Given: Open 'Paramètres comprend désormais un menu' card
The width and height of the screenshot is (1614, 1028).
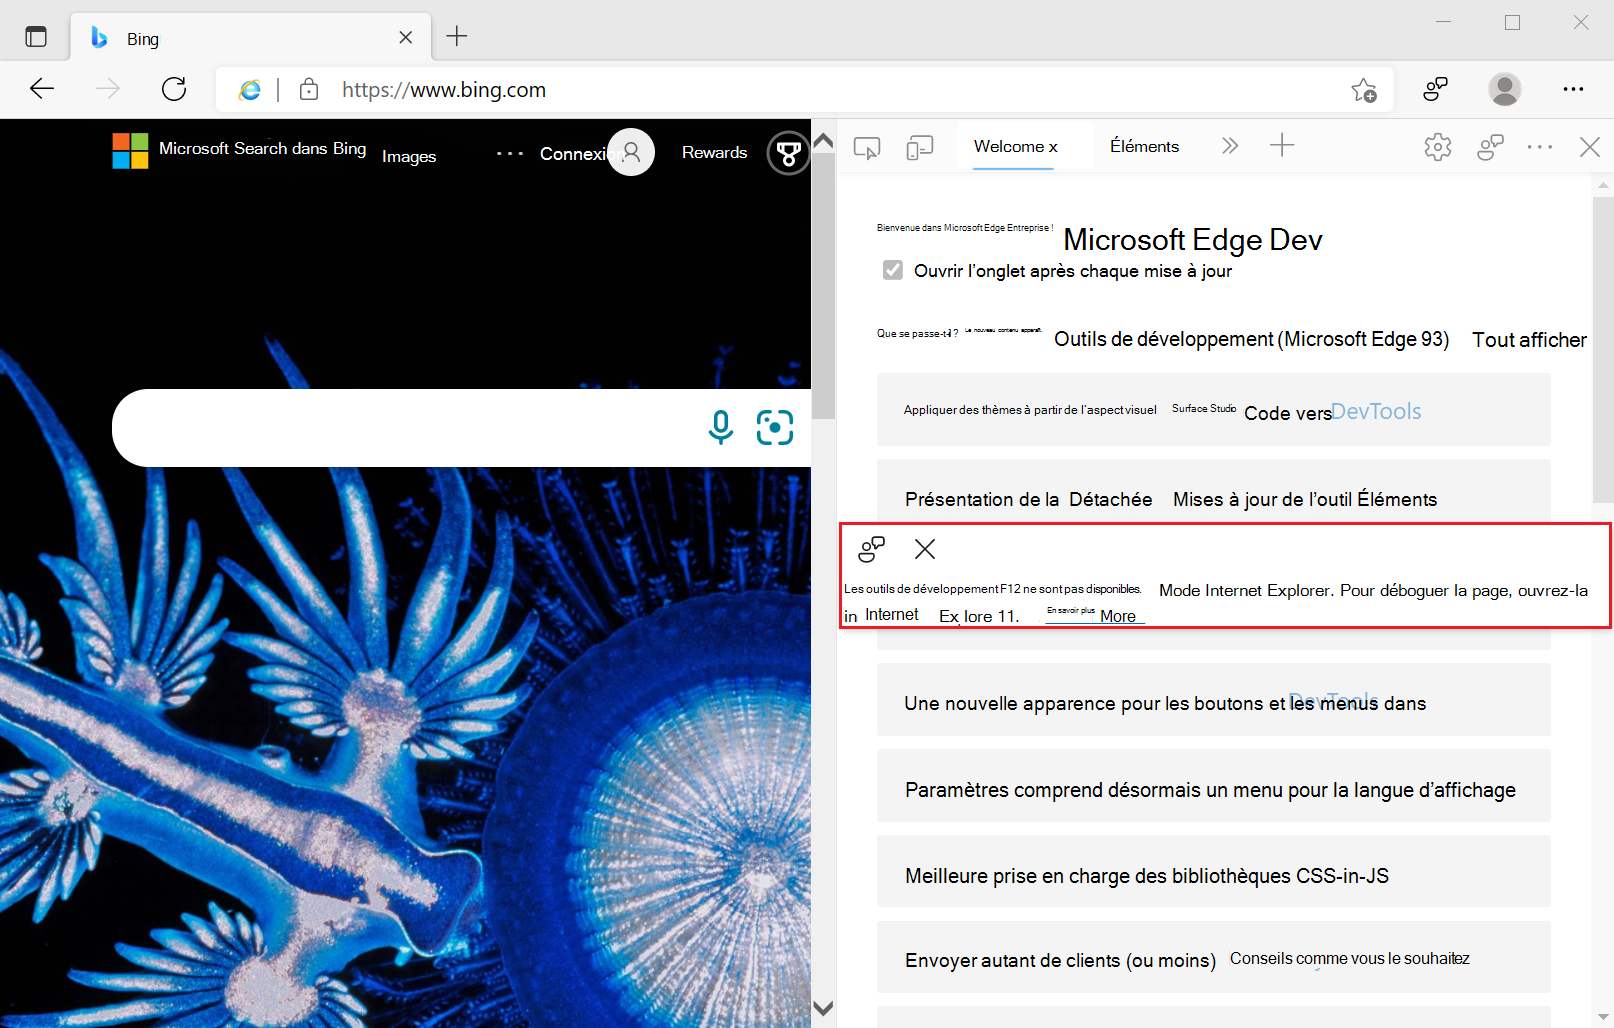Looking at the screenshot, I should click(x=1213, y=786).
